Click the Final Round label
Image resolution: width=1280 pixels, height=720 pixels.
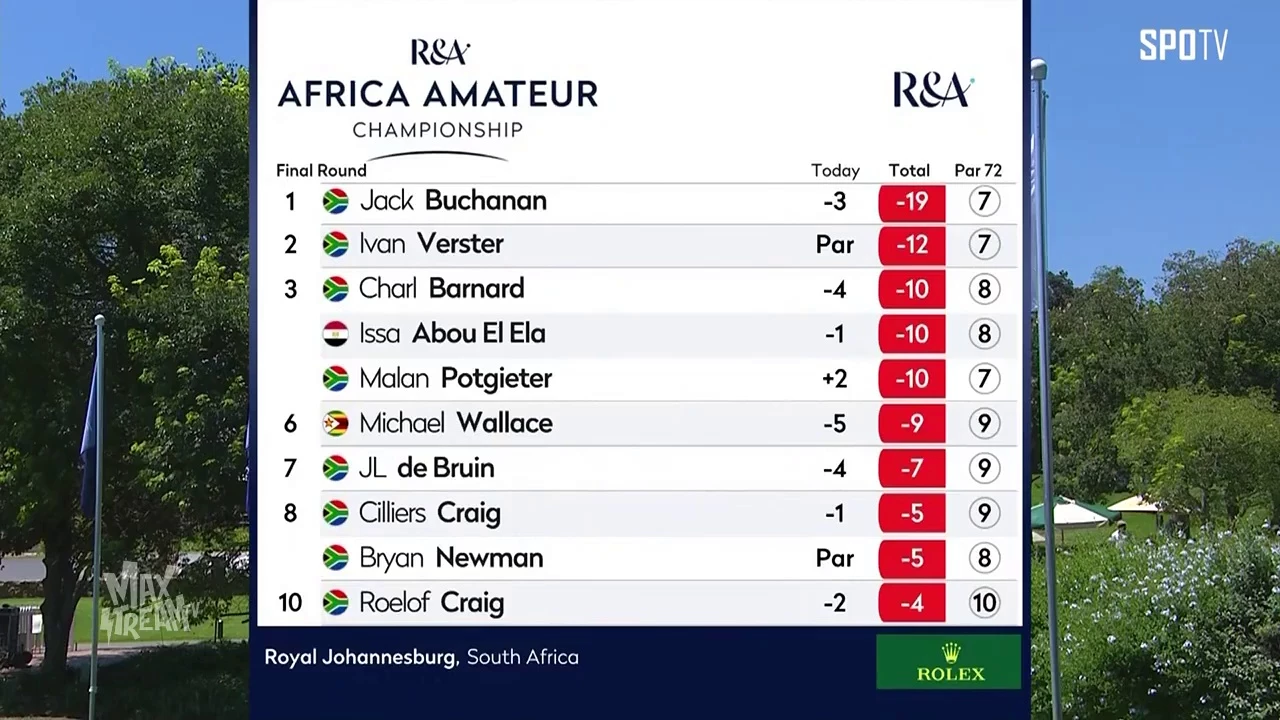coord(321,171)
